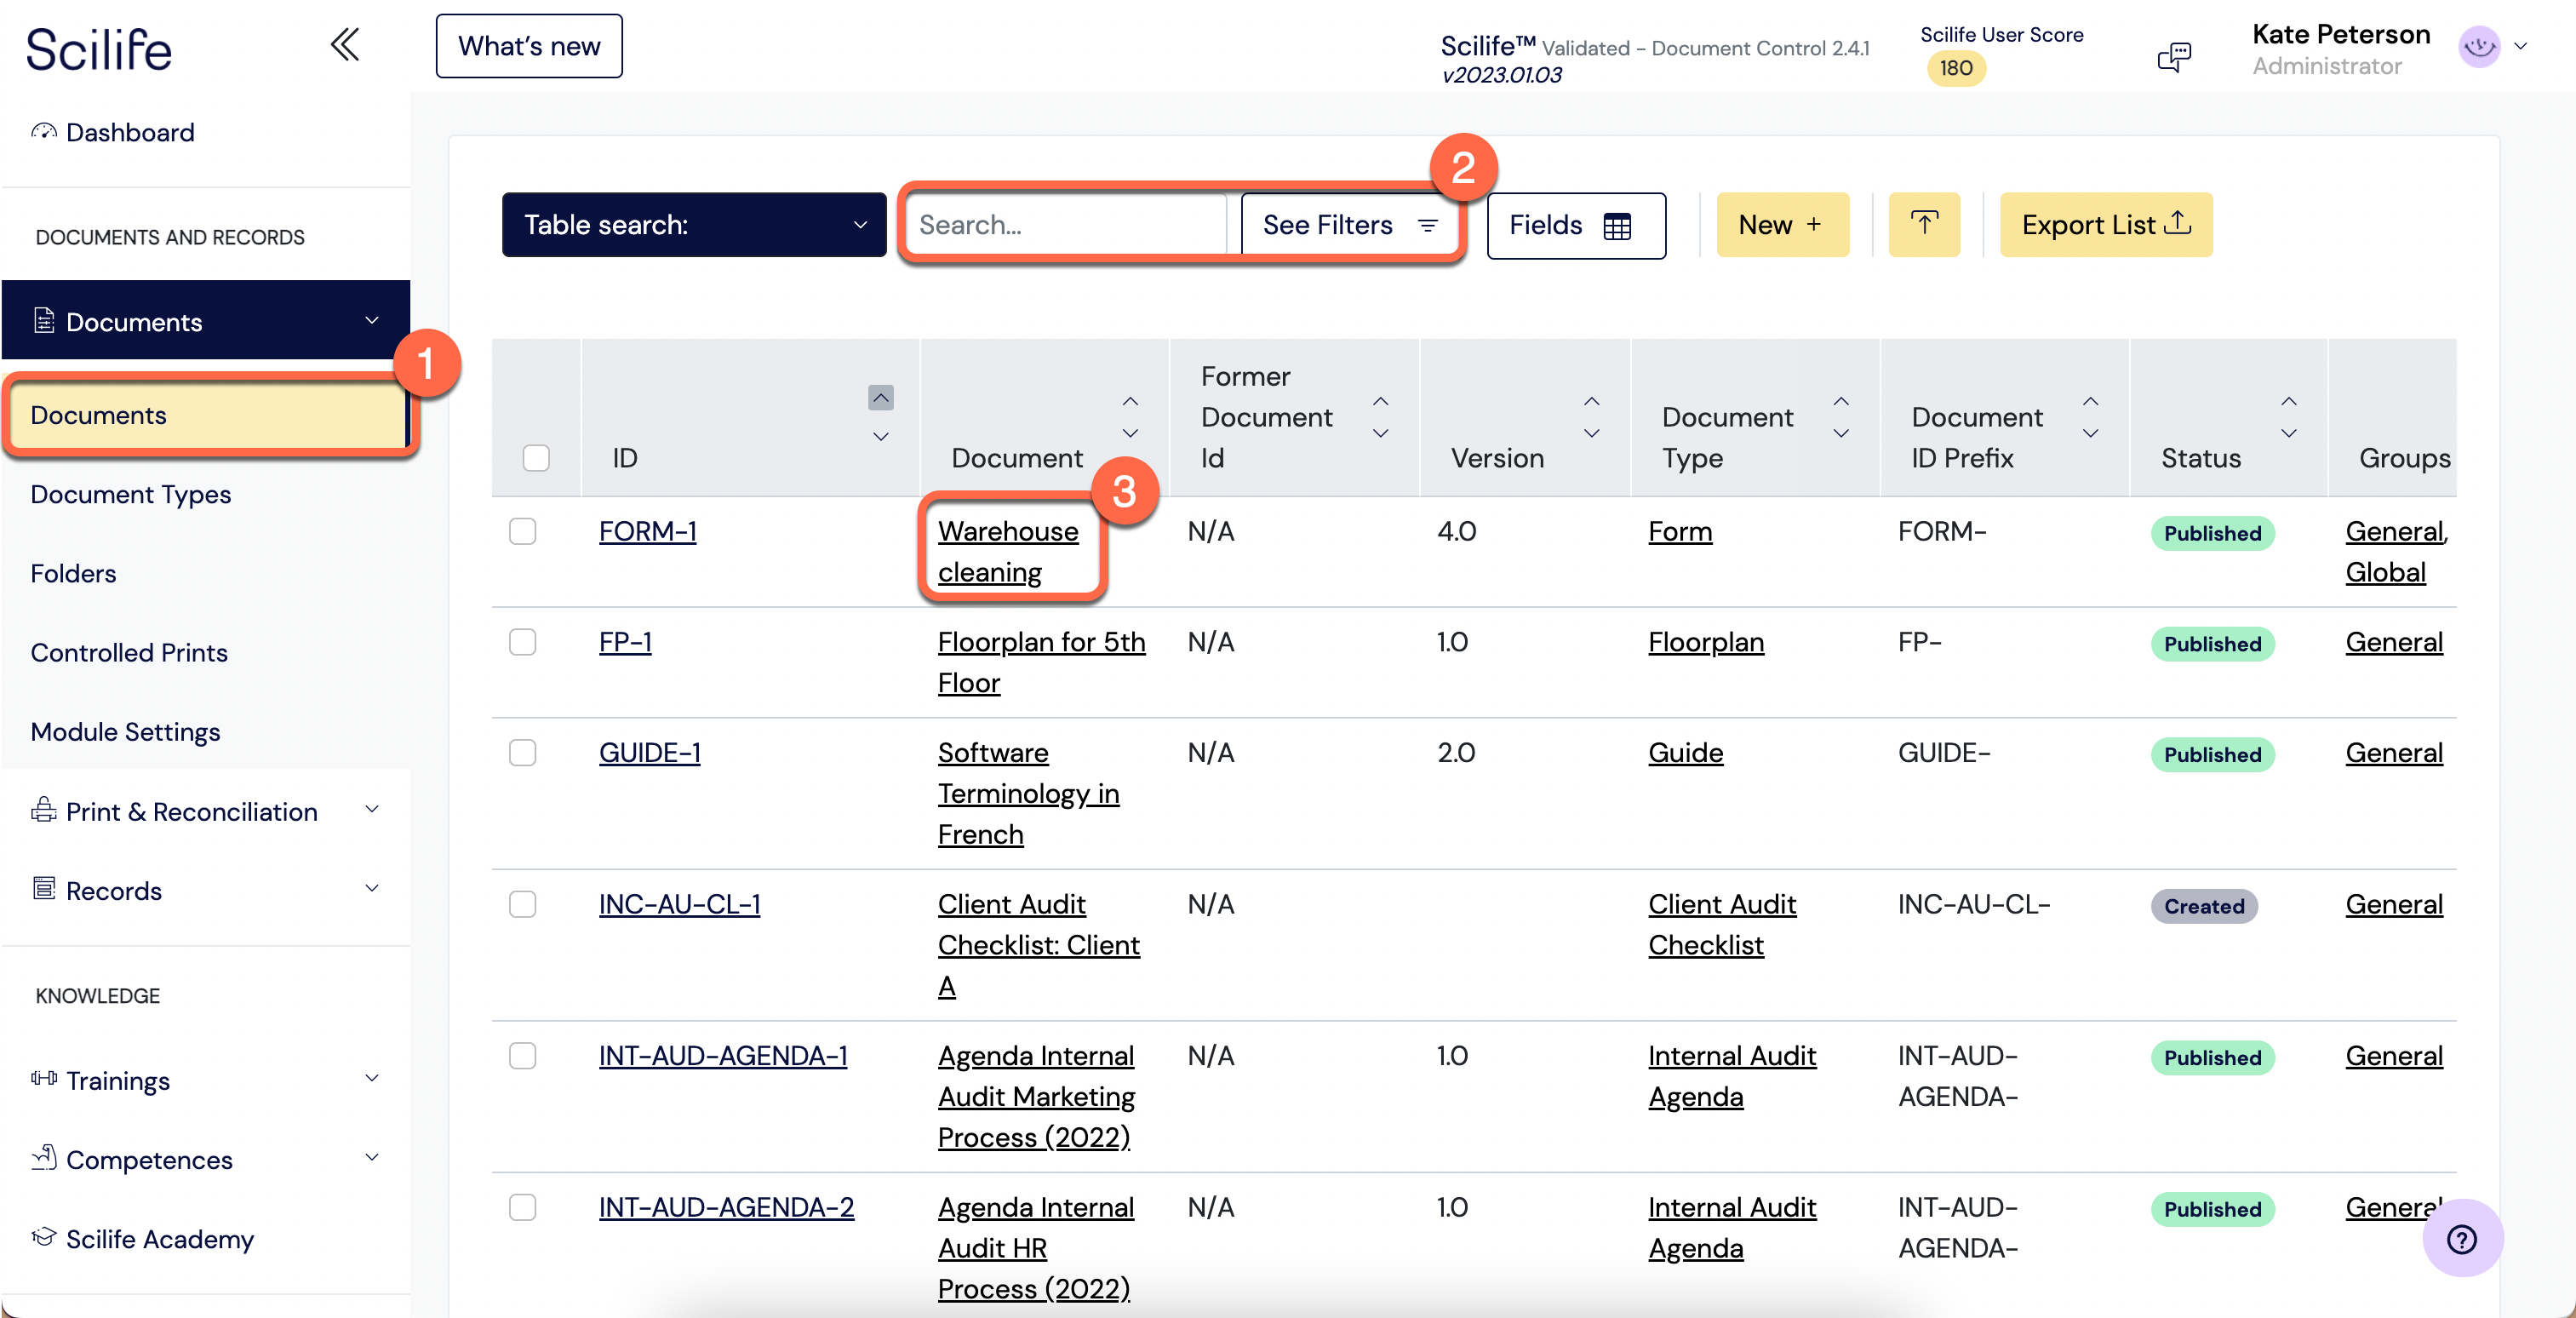Check the INT-AUD-AGENDA-2 row checkbox
The image size is (2576, 1318).
coord(522,1207)
